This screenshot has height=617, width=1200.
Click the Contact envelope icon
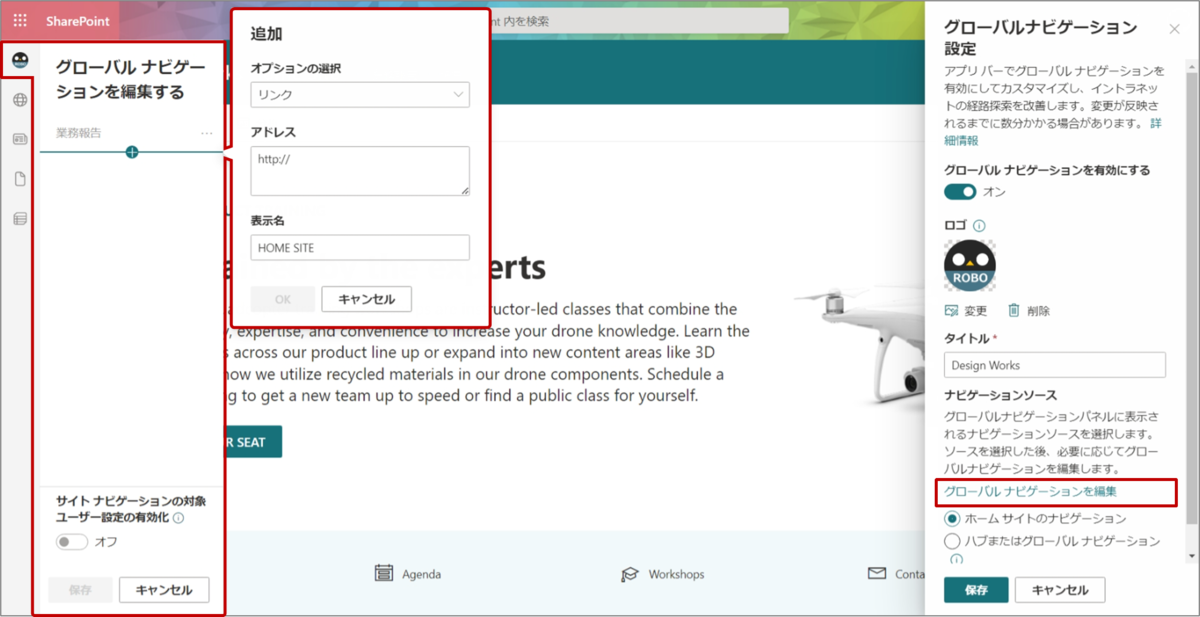(877, 574)
